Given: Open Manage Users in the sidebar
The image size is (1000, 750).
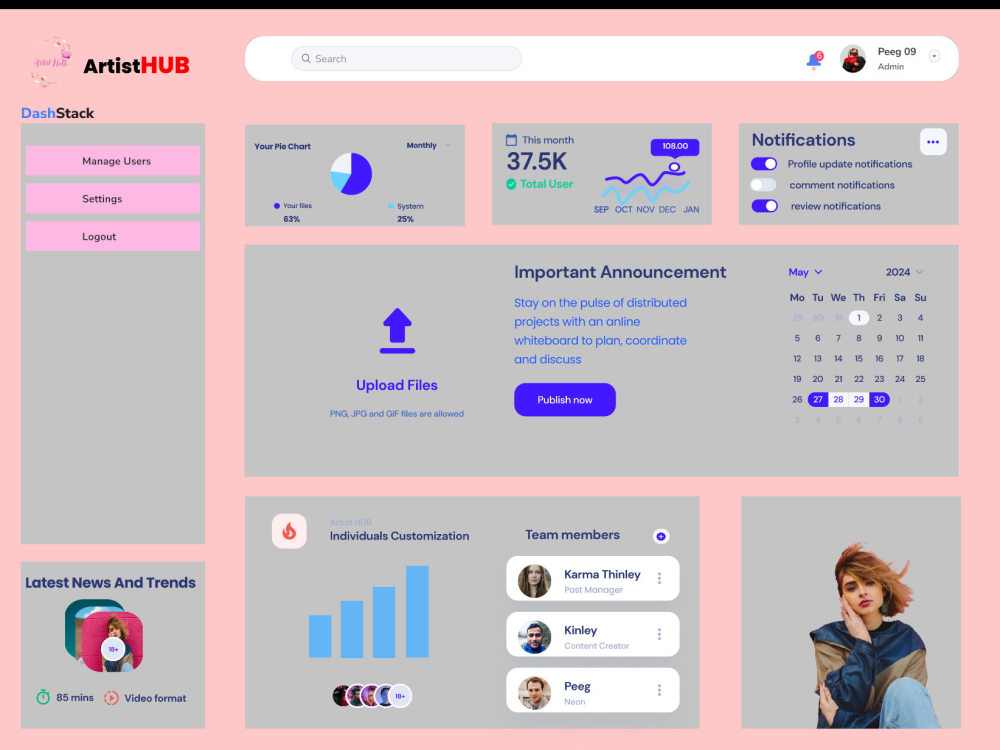Looking at the screenshot, I should [x=113, y=161].
